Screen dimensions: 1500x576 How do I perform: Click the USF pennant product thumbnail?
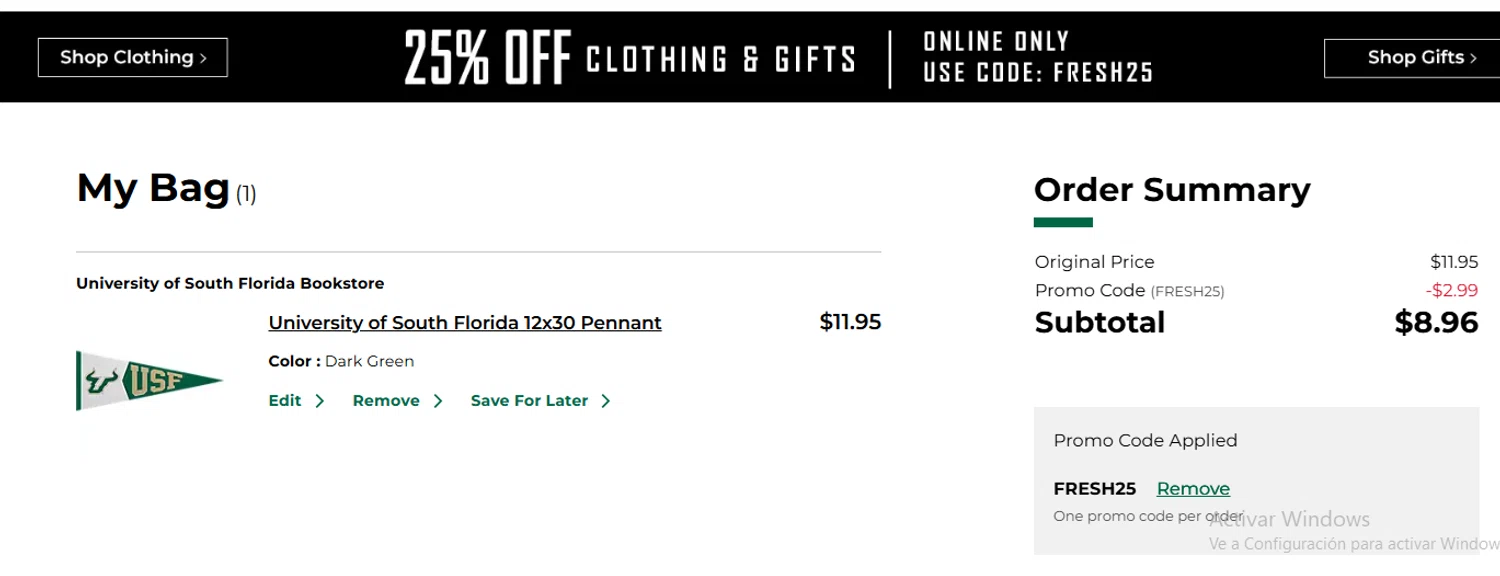(x=149, y=380)
